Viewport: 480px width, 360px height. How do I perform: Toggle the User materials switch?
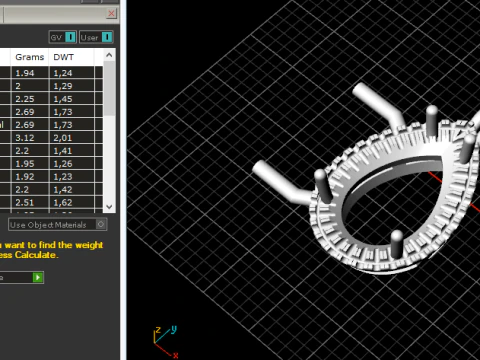tap(96, 37)
